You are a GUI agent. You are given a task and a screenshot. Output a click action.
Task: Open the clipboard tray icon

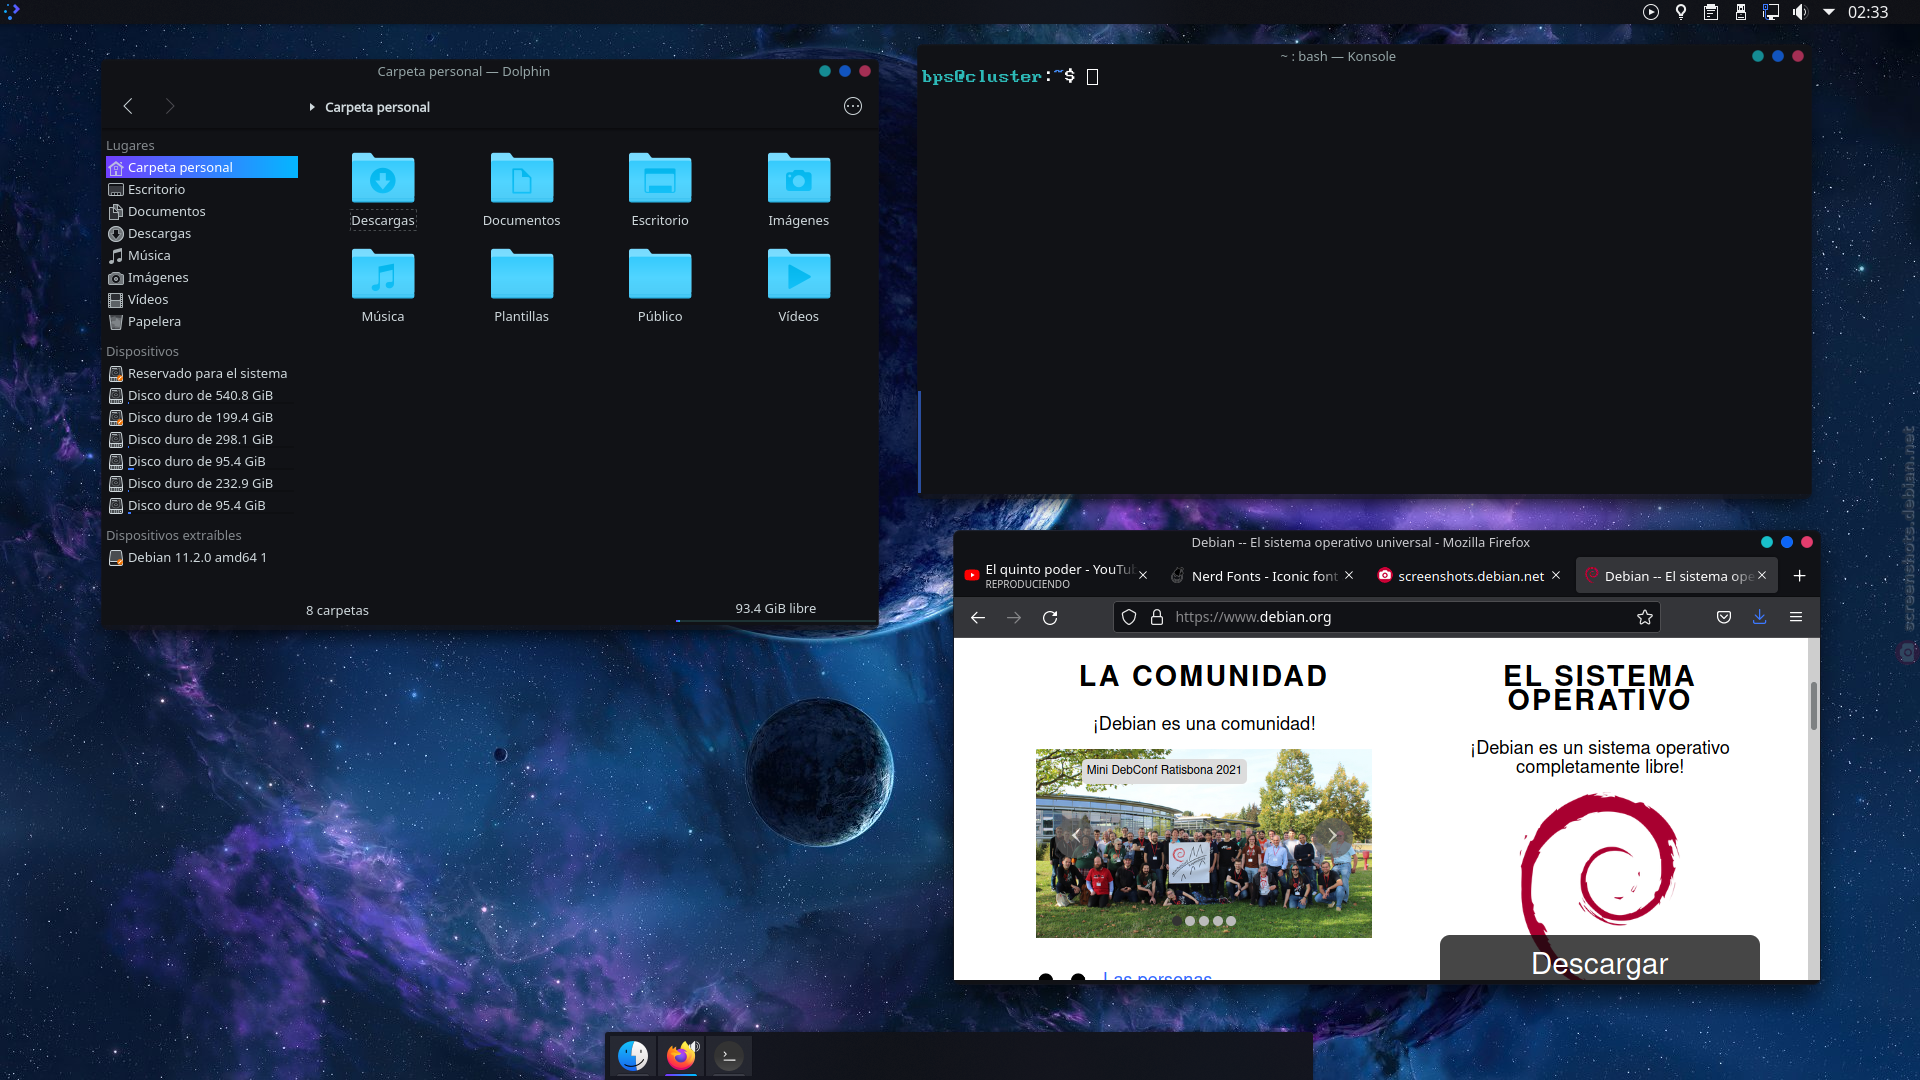point(1711,12)
